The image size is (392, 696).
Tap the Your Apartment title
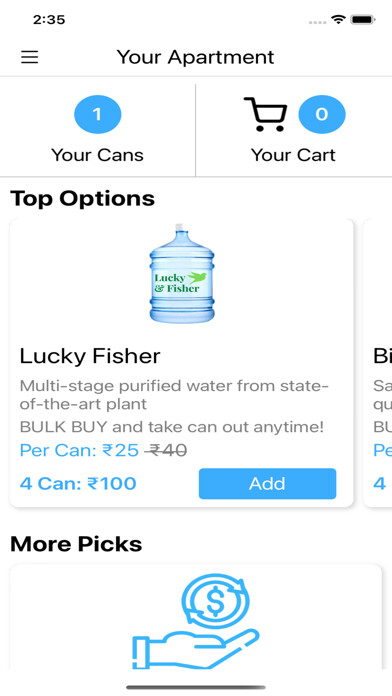click(195, 57)
